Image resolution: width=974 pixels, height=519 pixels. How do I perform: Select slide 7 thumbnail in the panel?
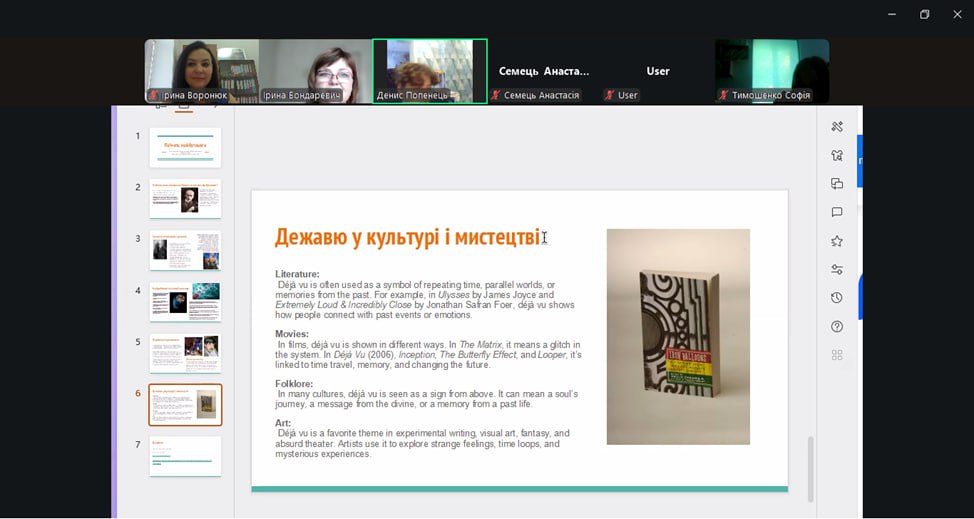click(x=185, y=456)
